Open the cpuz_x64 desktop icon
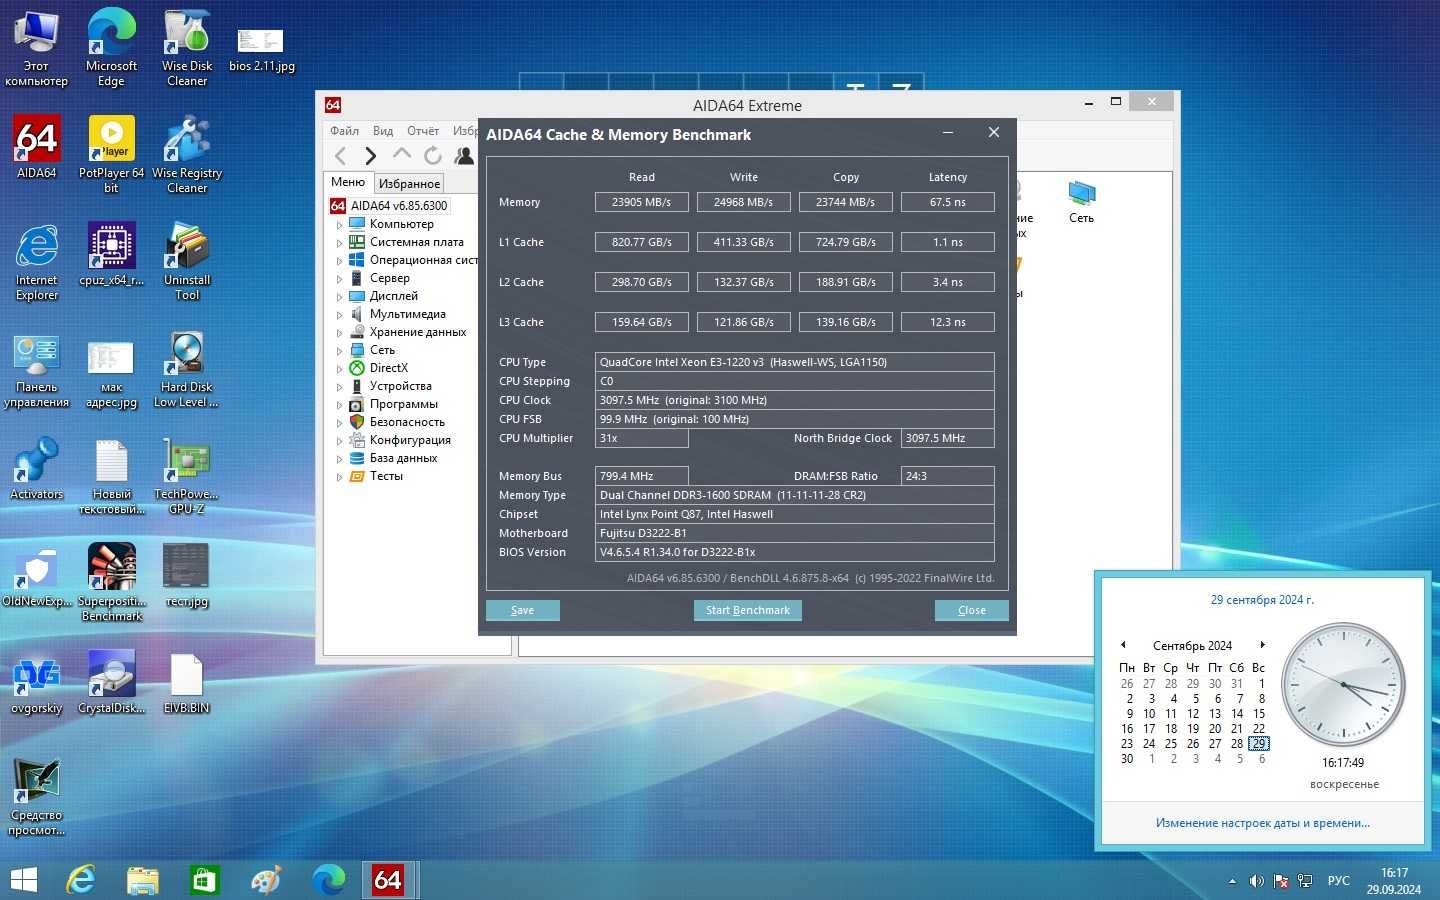This screenshot has height=900, width=1440. coord(111,254)
